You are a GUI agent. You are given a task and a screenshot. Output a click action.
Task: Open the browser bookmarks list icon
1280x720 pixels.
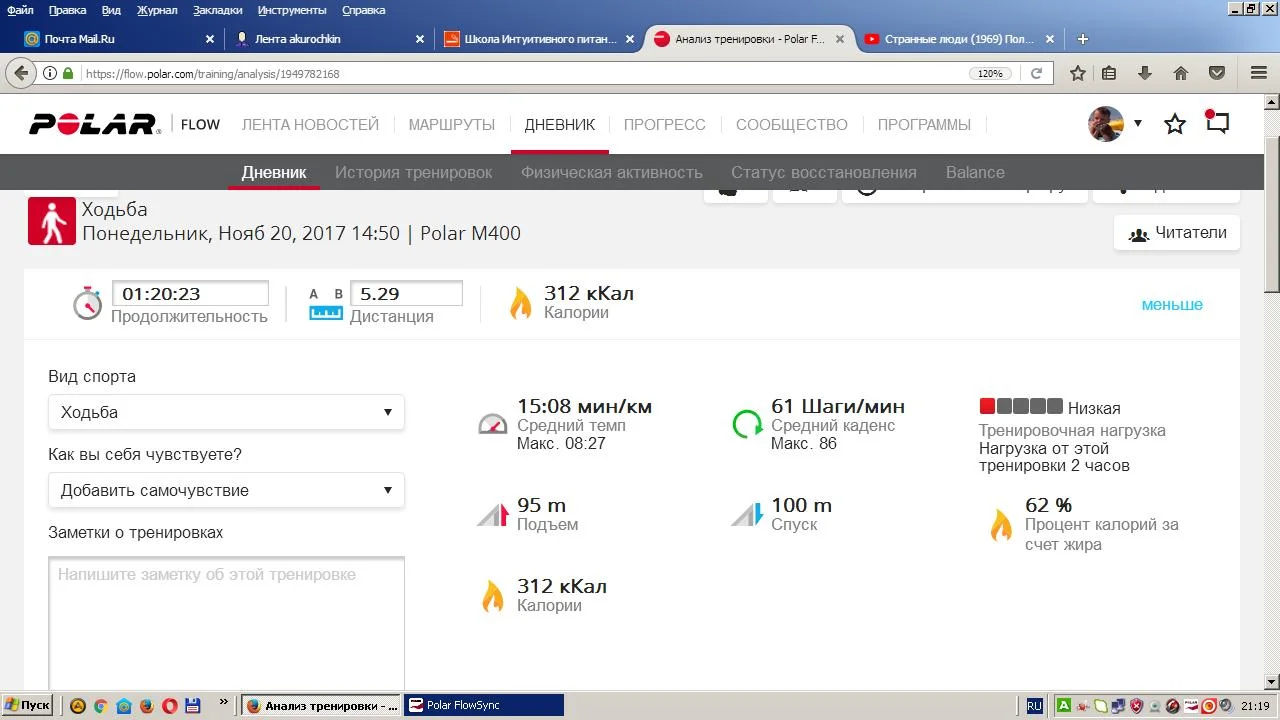[x=1109, y=73]
